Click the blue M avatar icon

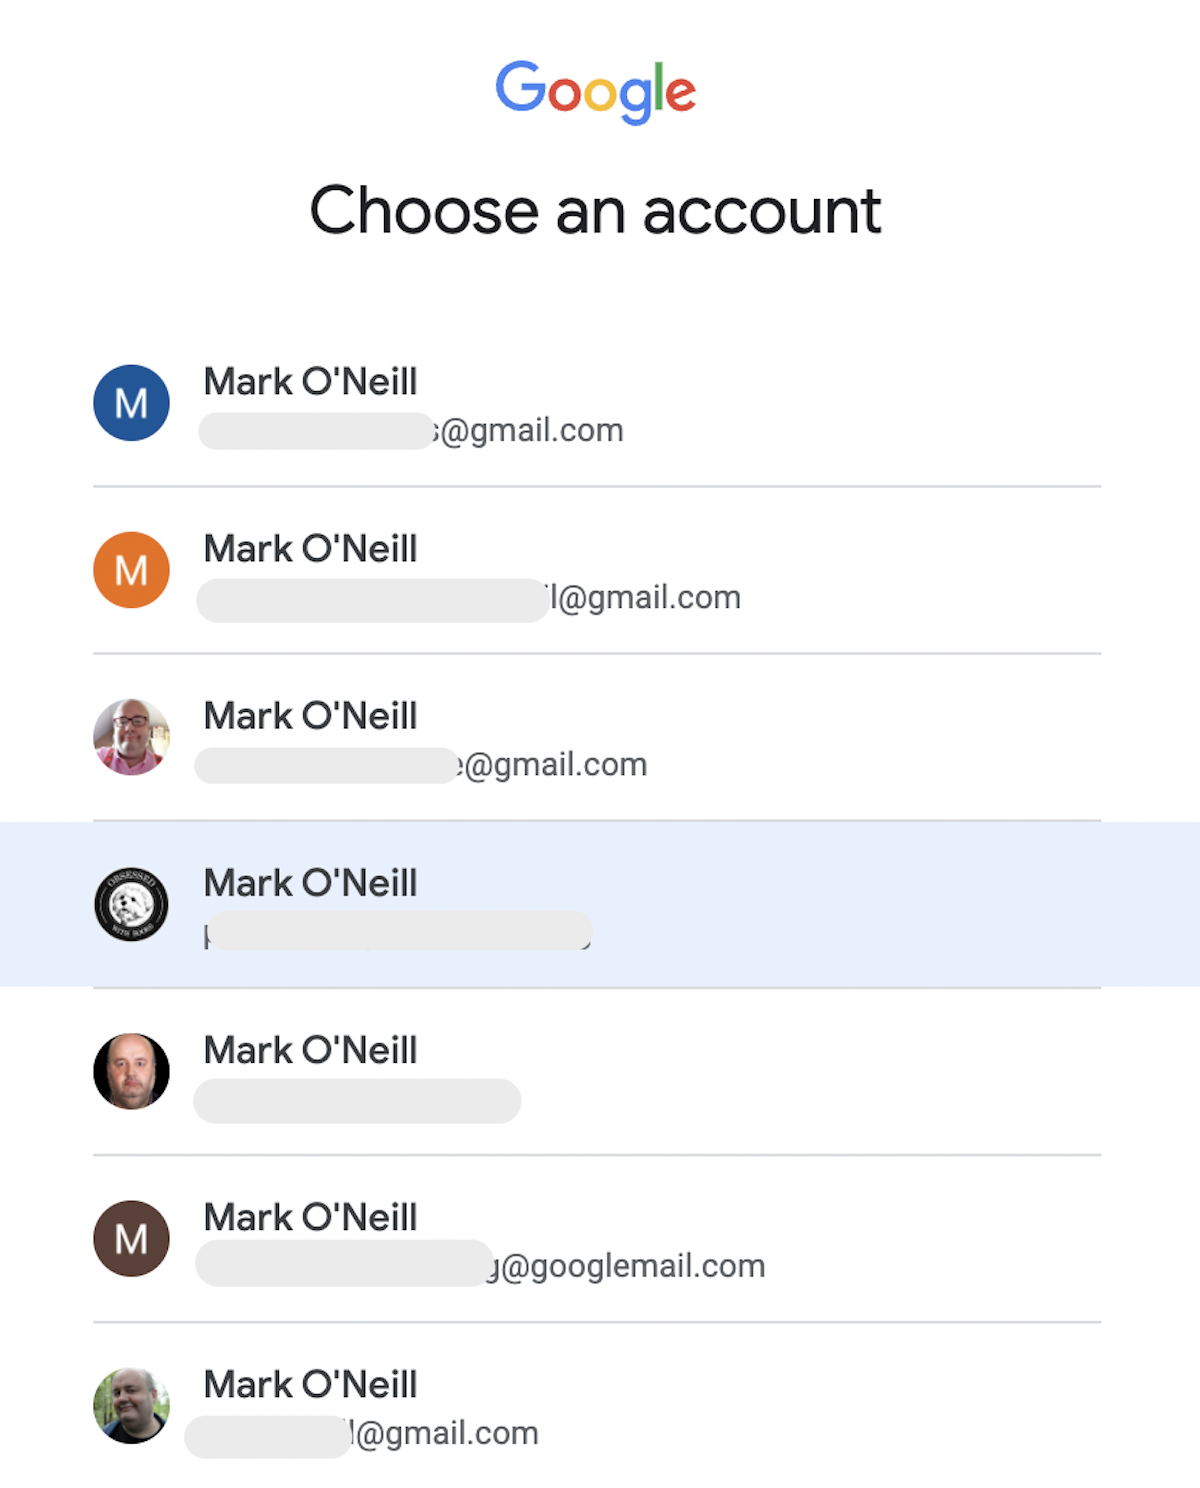(131, 403)
